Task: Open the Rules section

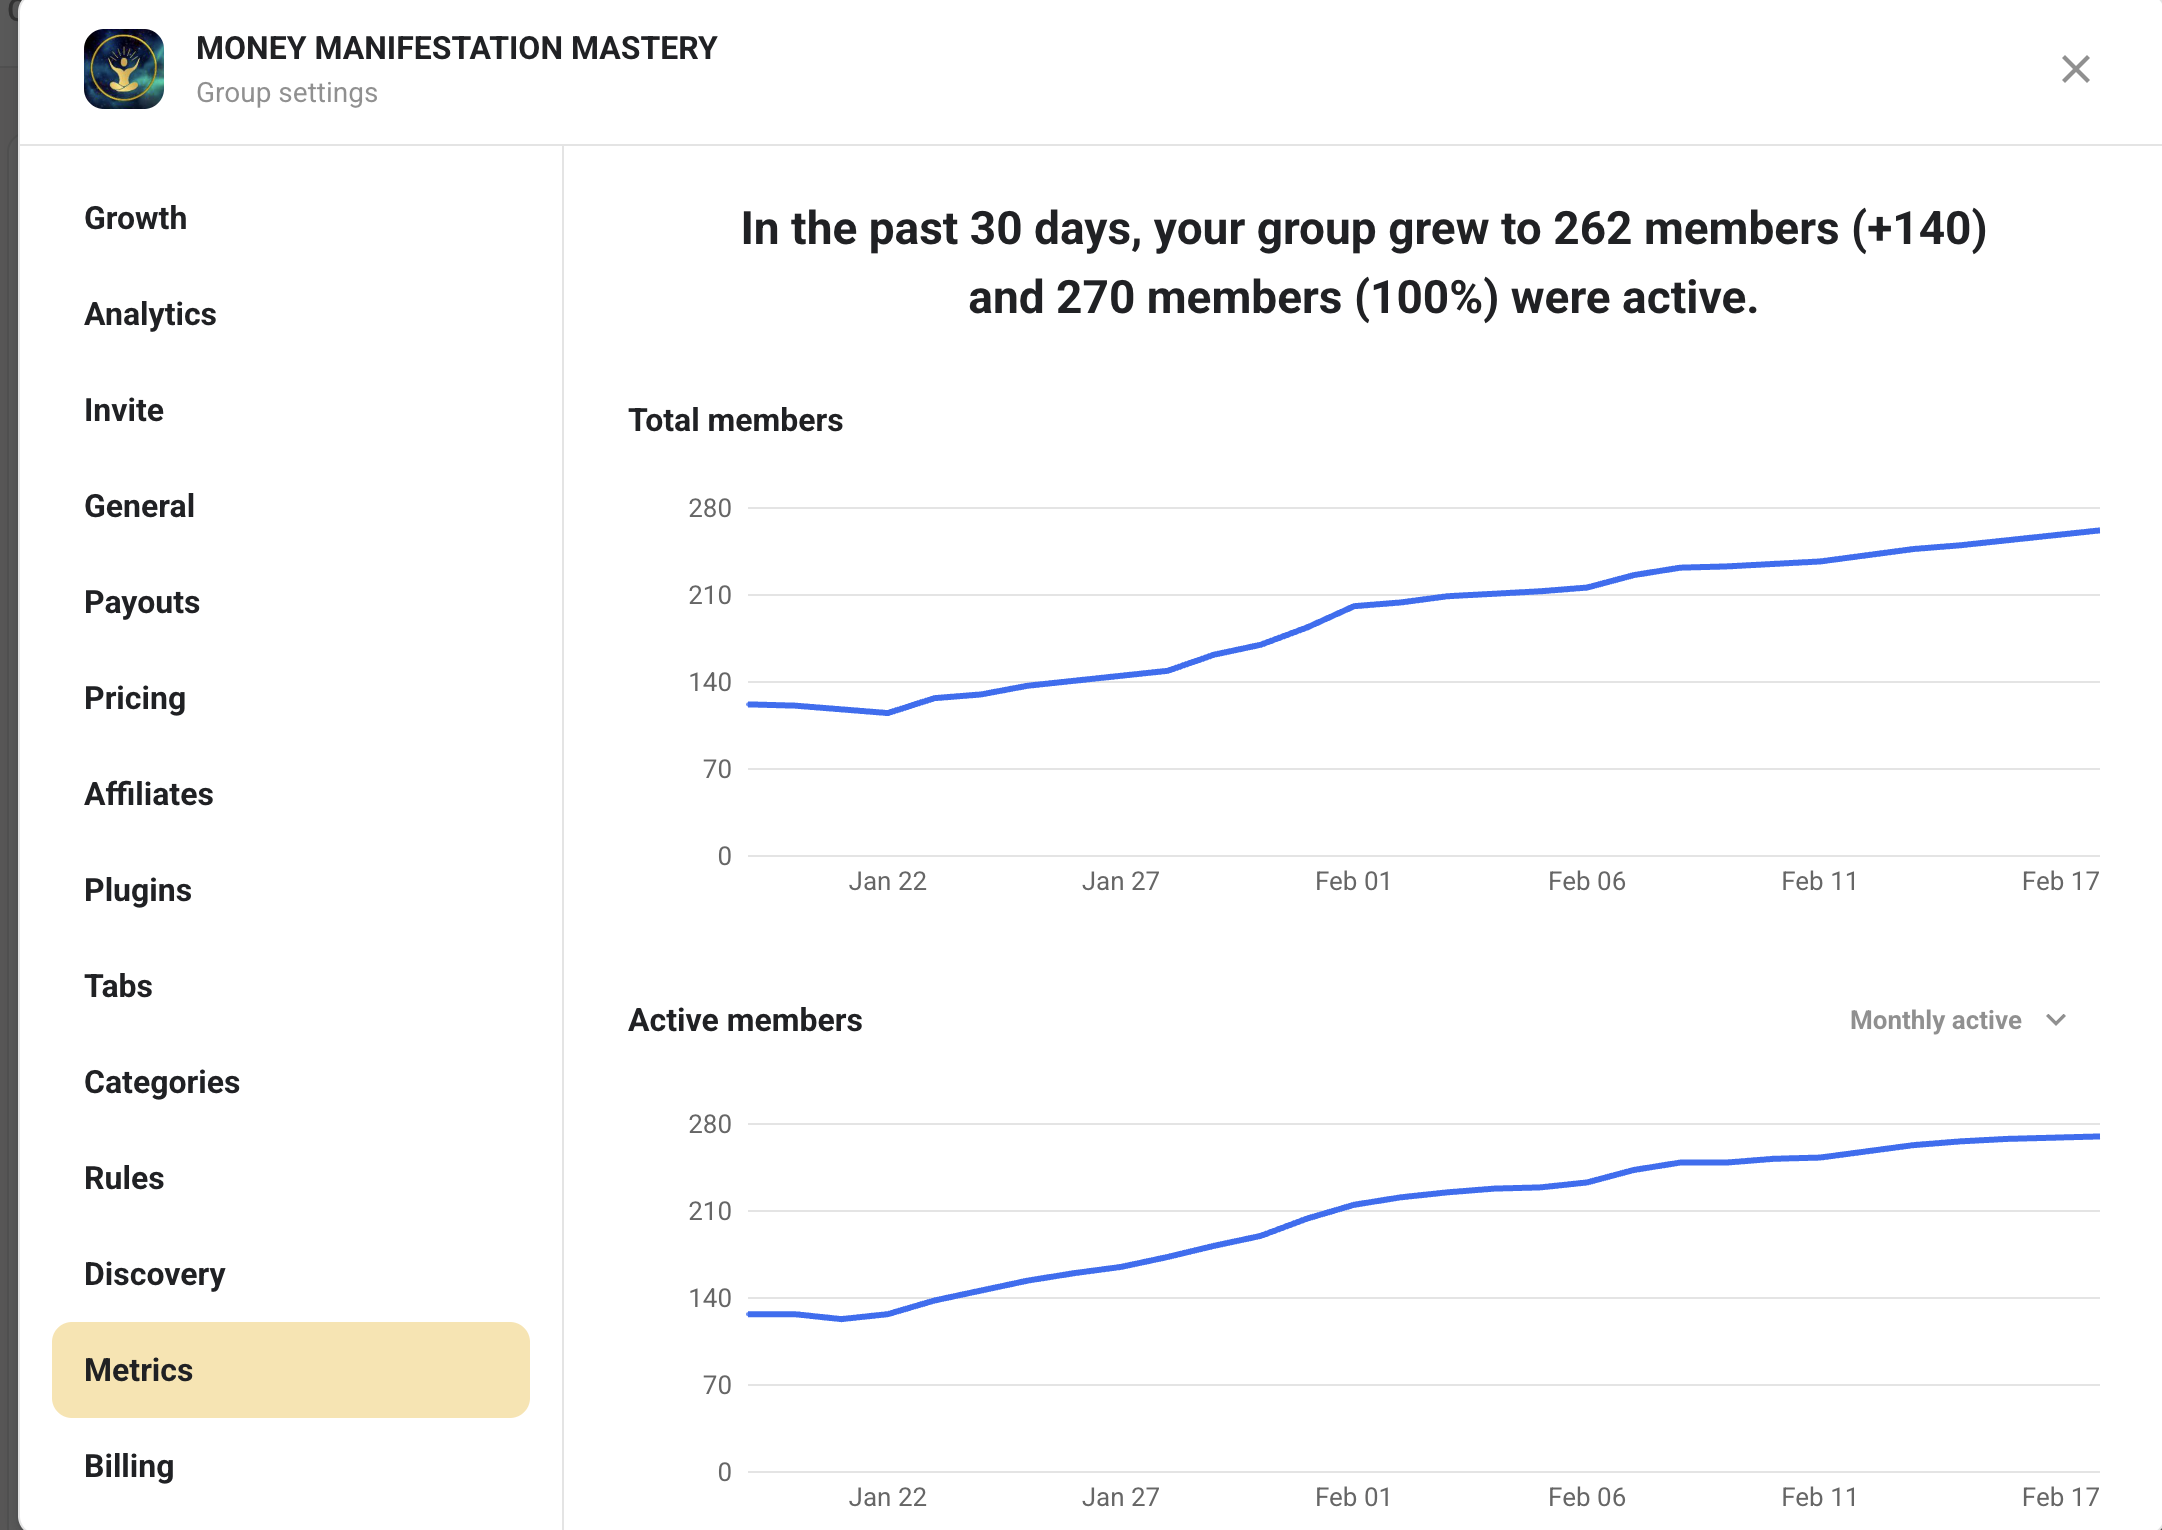Action: coord(124,1178)
